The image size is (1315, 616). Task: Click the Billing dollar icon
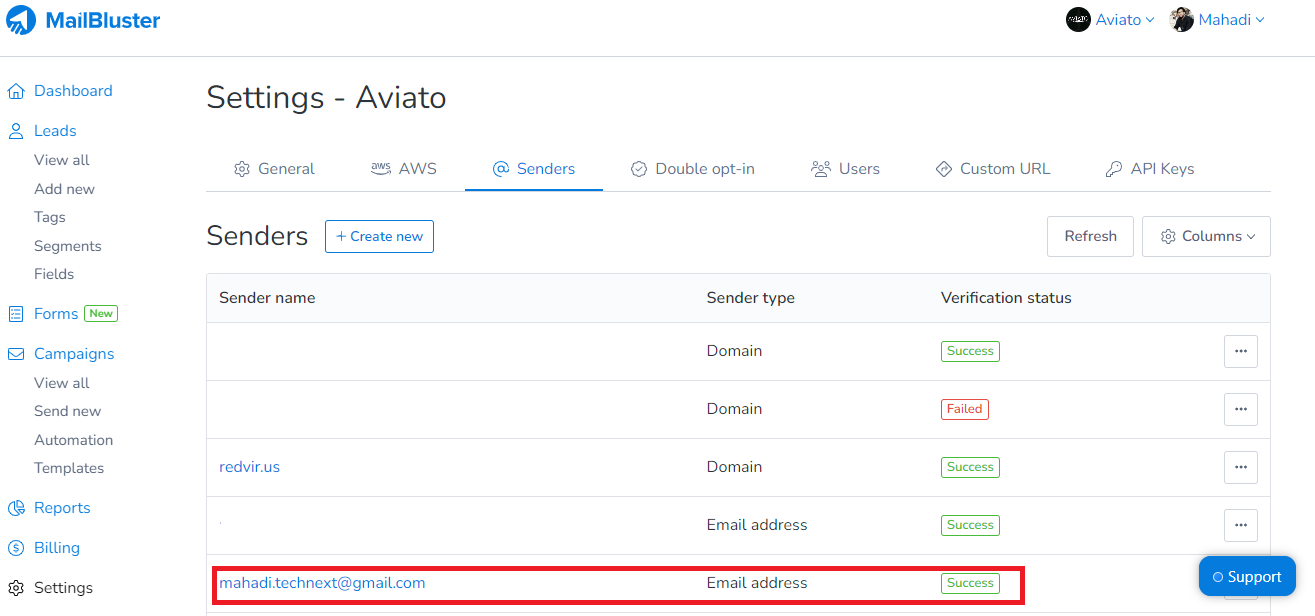point(16,548)
